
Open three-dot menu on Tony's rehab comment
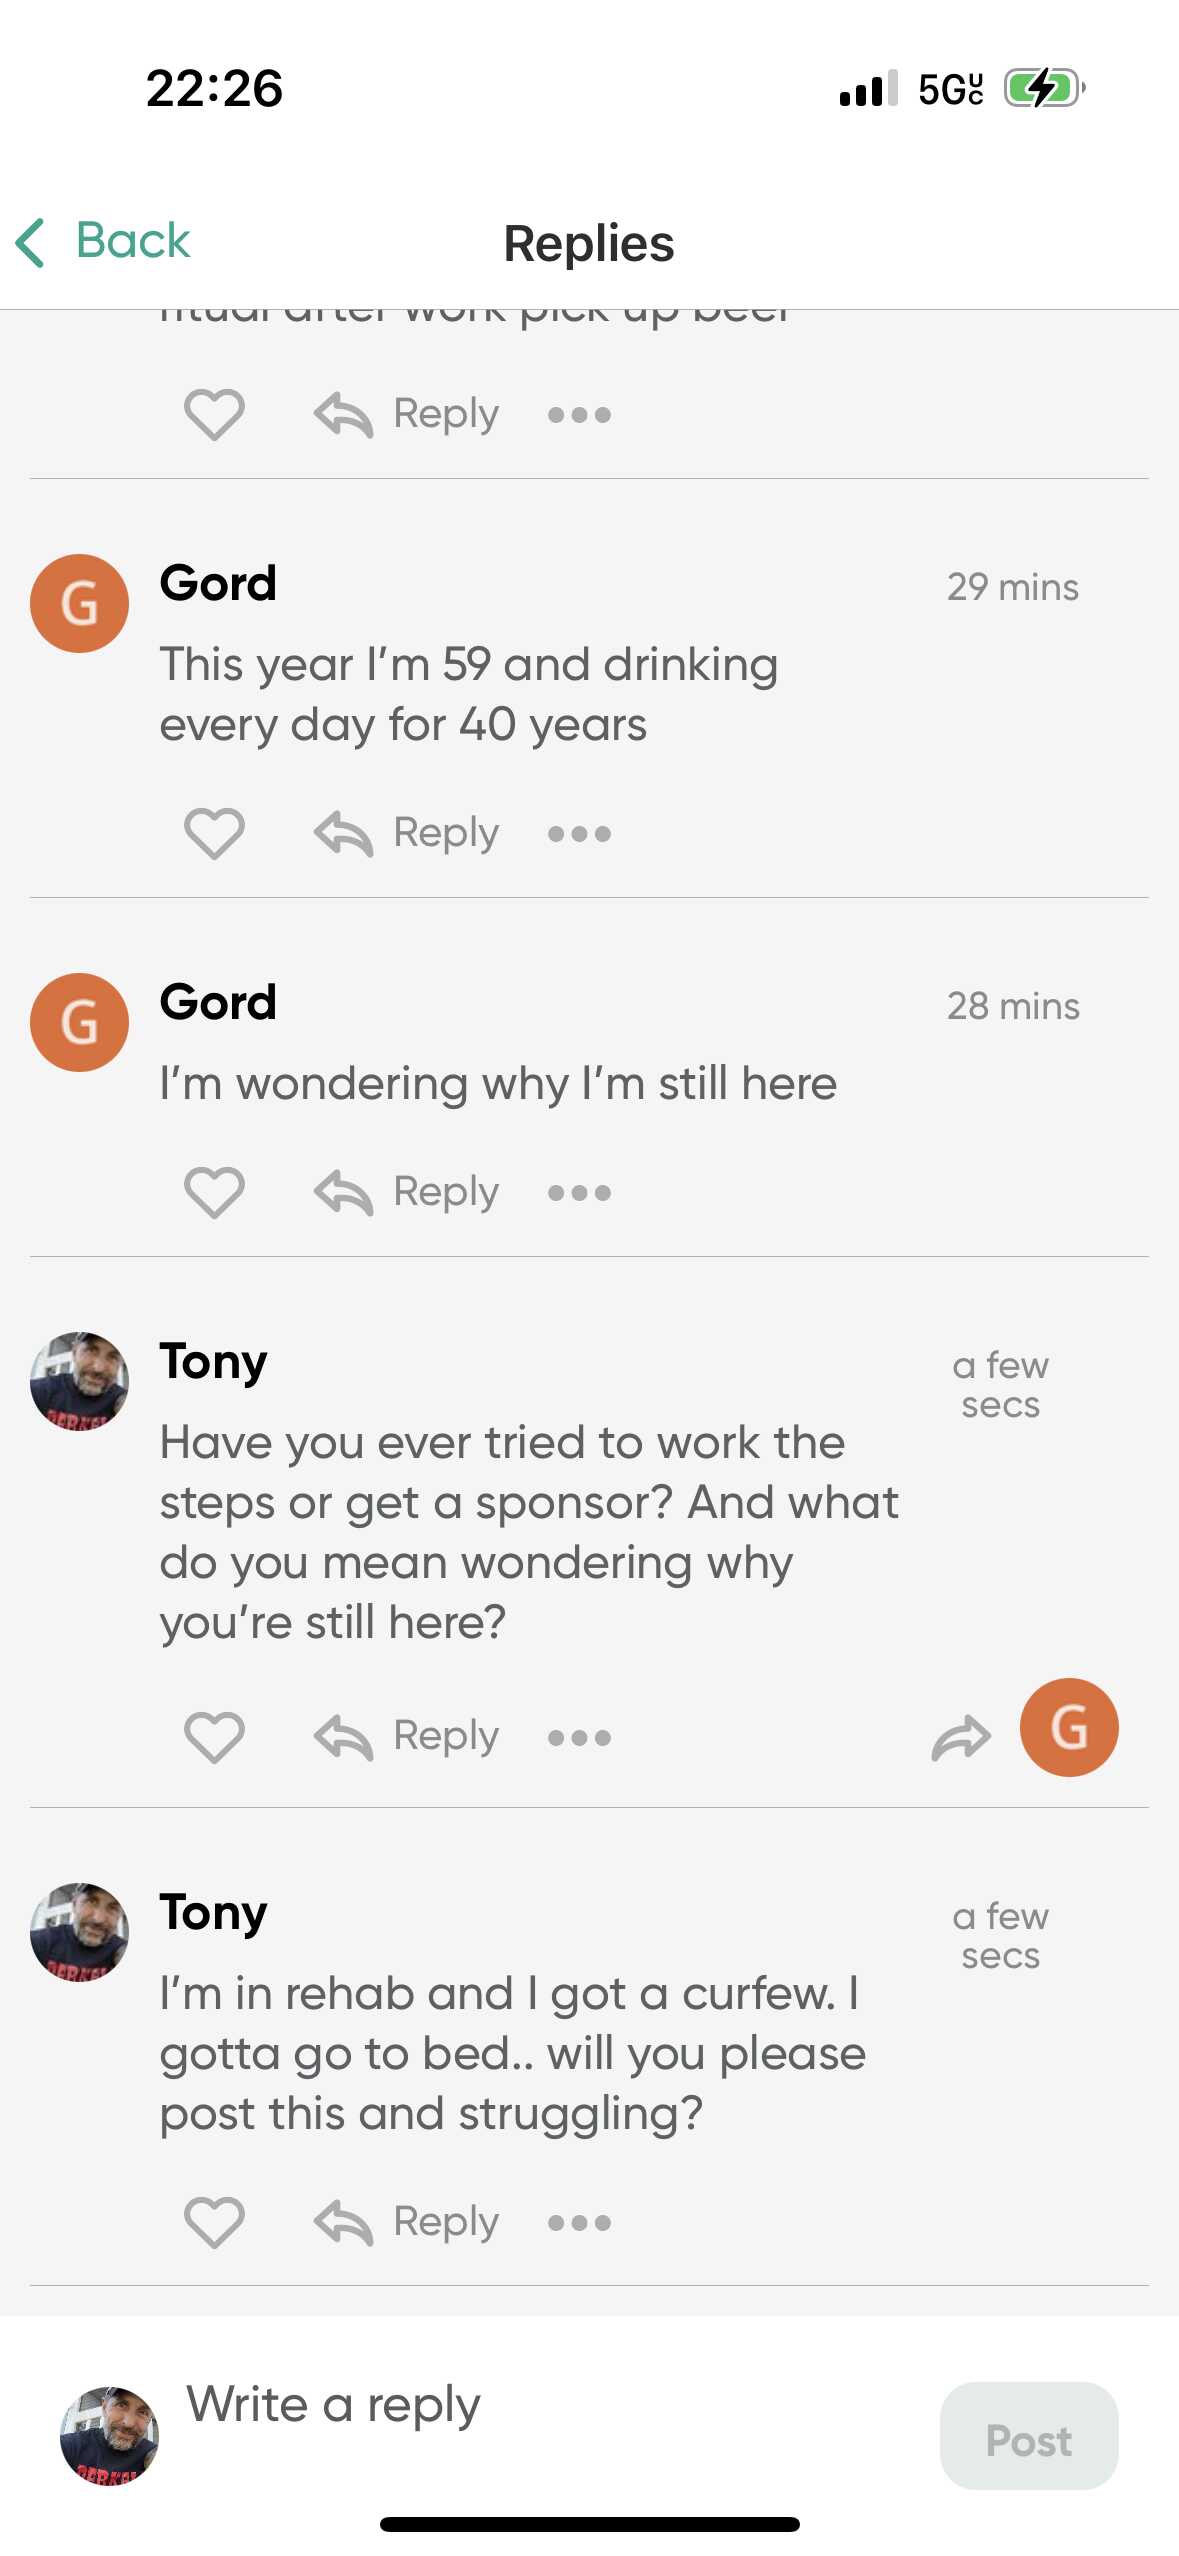tap(579, 2223)
